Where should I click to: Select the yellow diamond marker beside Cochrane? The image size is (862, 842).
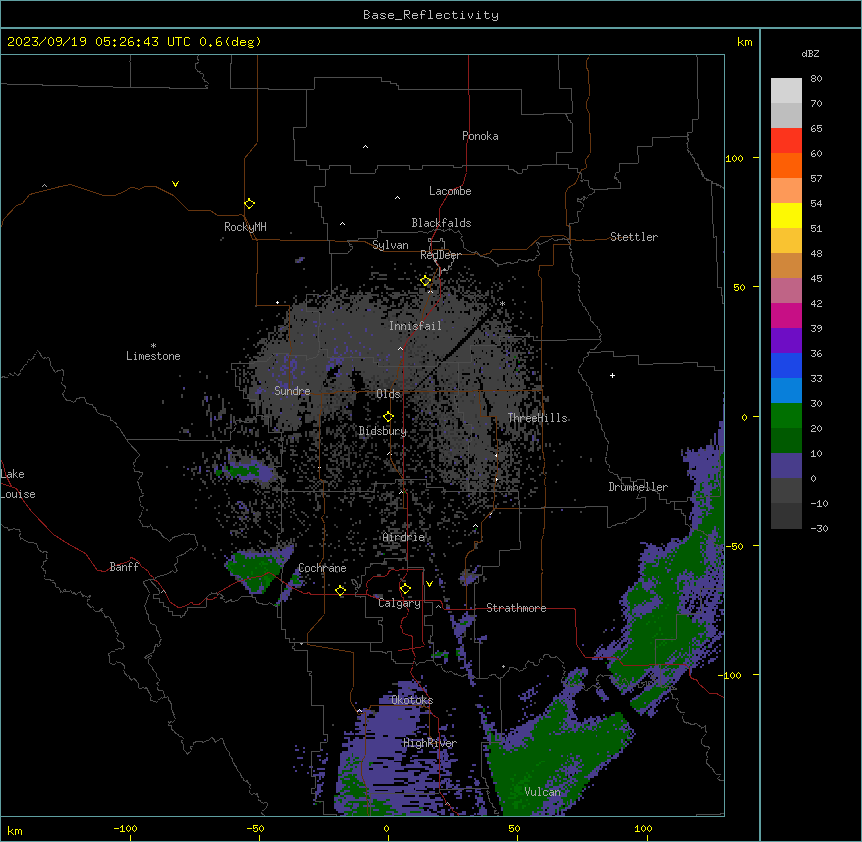click(340, 591)
